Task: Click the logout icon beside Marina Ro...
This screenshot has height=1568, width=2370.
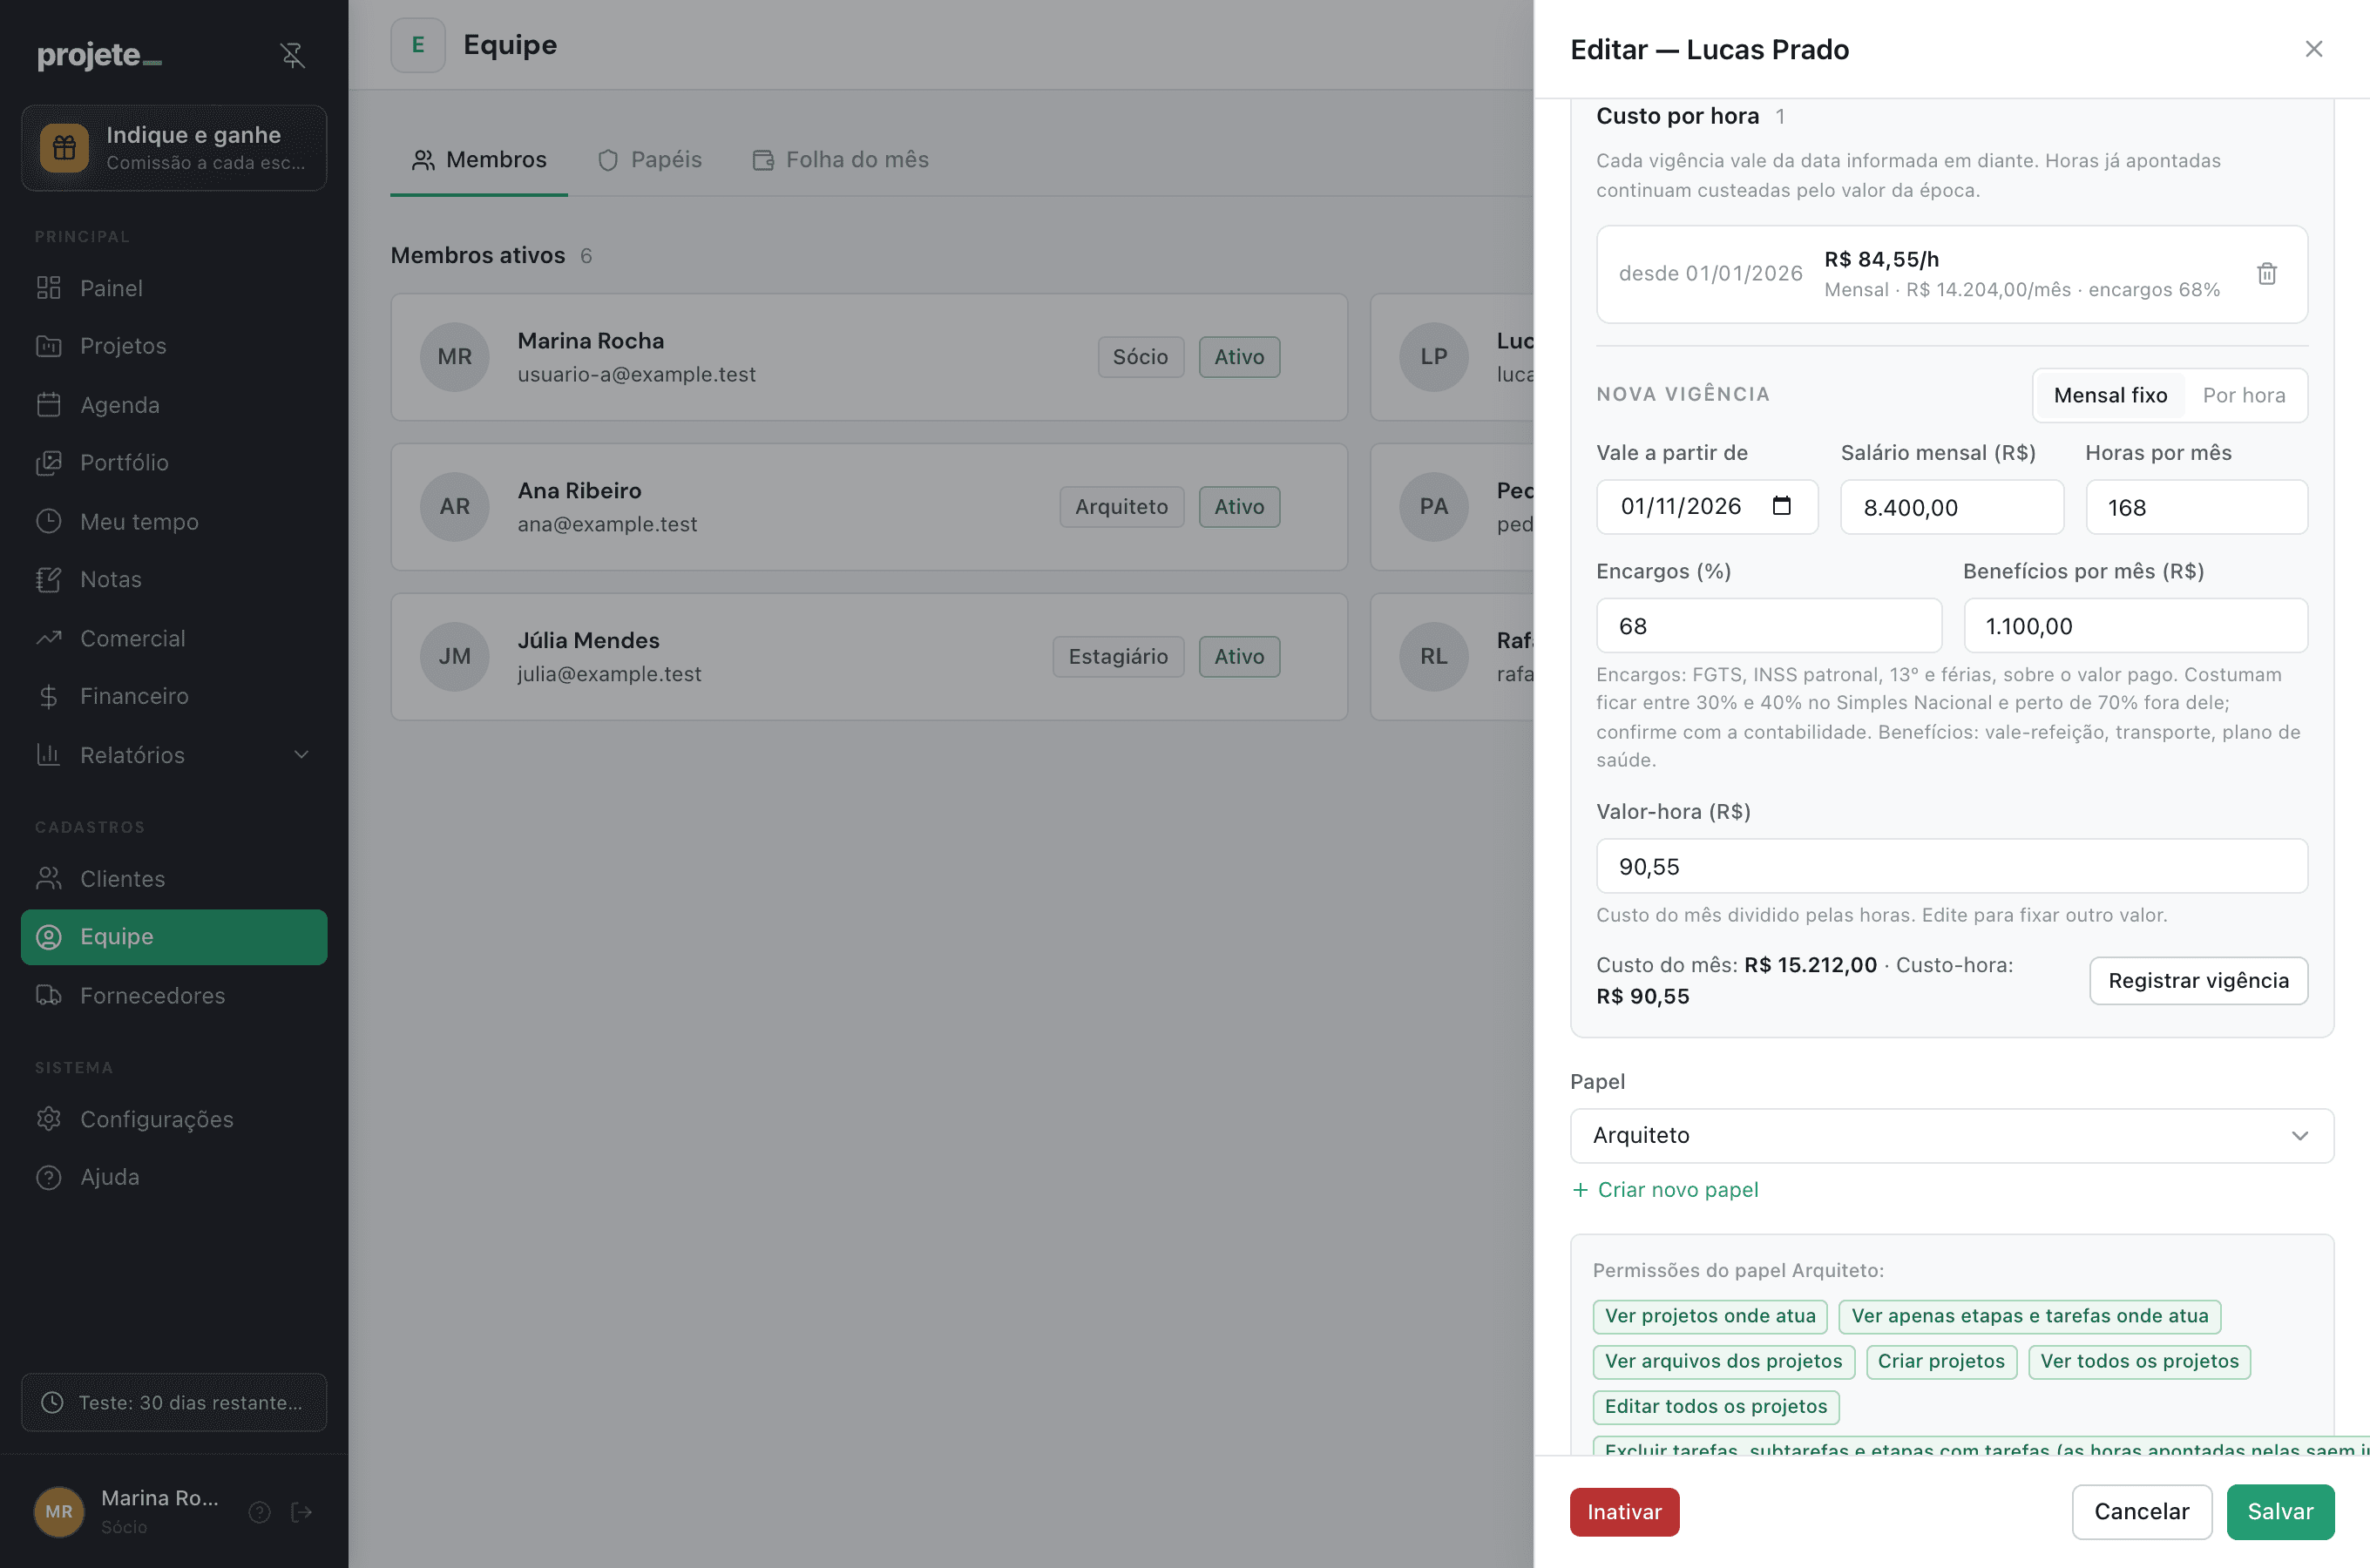Action: click(301, 1511)
